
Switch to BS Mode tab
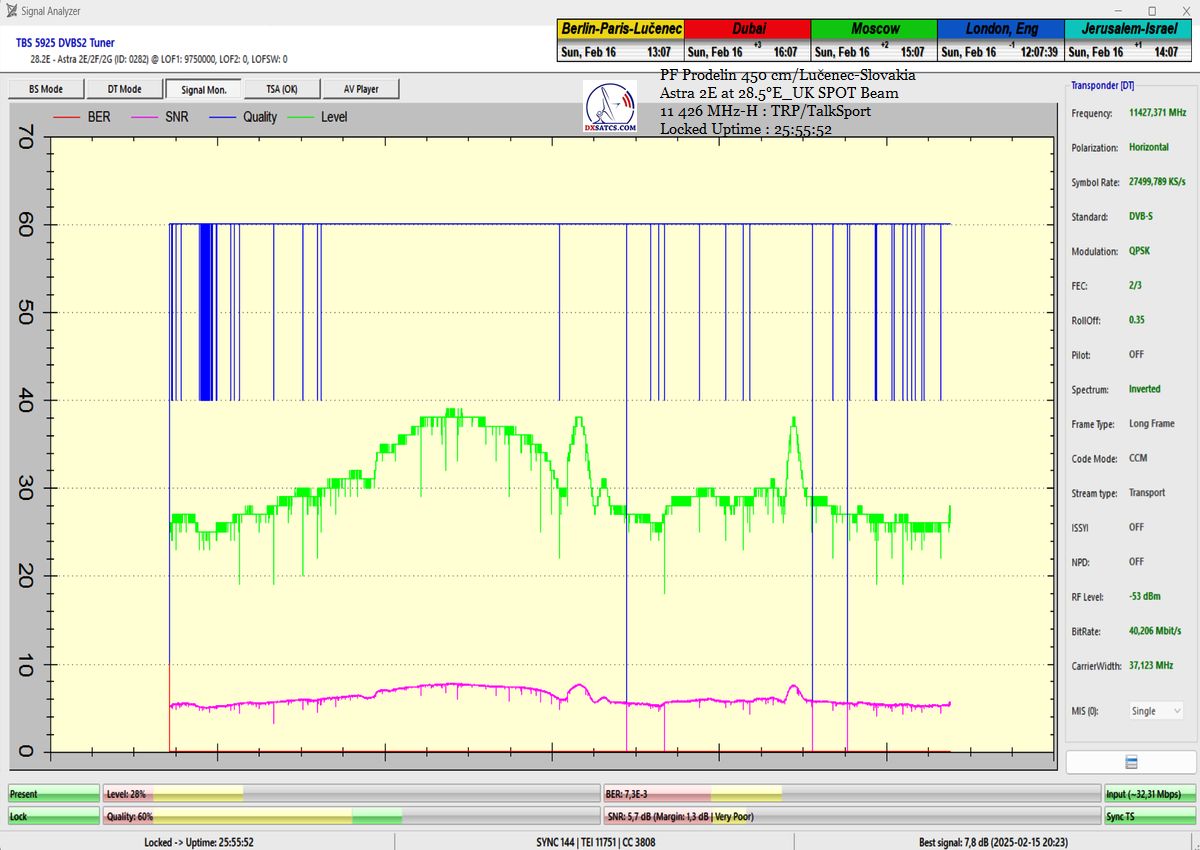(x=44, y=89)
